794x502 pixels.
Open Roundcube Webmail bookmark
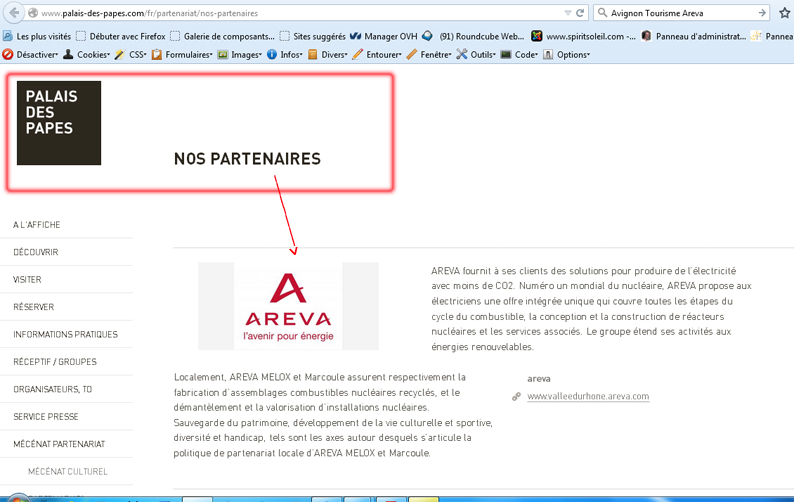coord(473,36)
